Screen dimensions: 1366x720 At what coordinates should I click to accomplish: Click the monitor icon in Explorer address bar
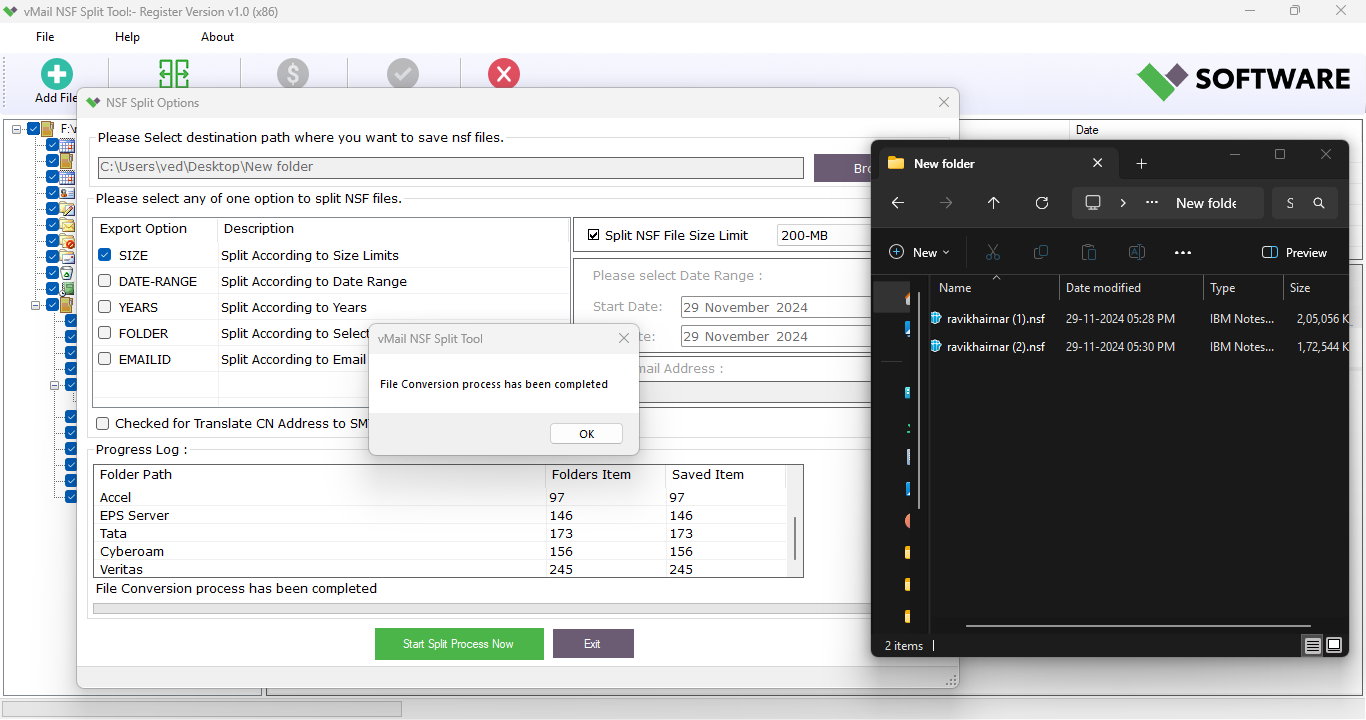(1093, 203)
